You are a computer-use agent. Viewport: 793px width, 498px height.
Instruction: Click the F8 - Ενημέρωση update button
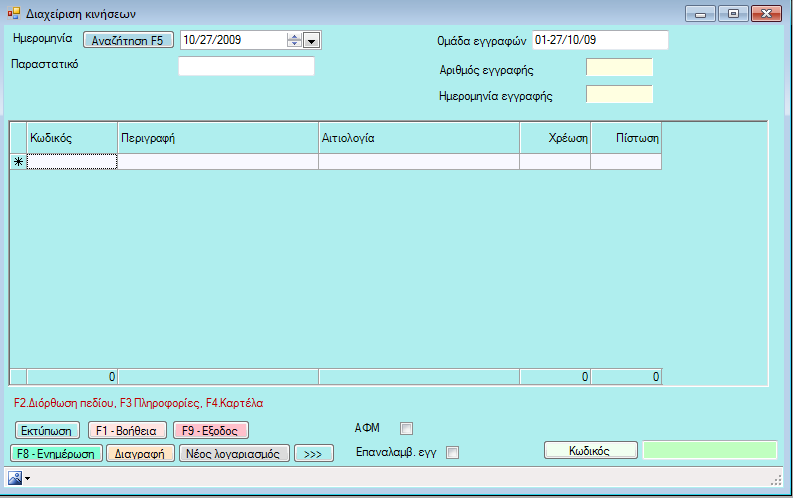[x=56, y=454]
